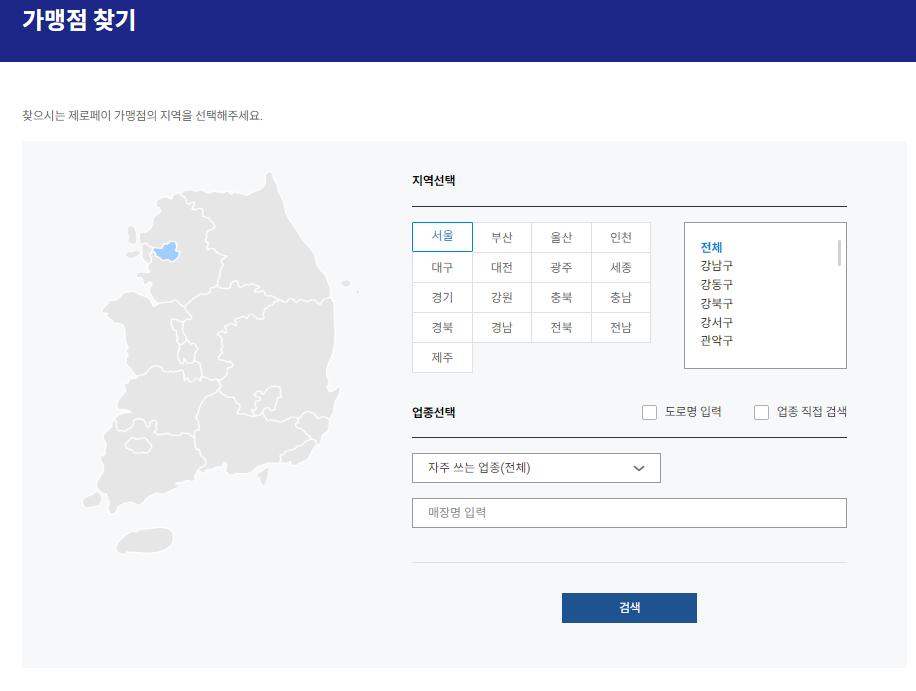
Task: Select the 부산 region button
Action: [x=502, y=237]
